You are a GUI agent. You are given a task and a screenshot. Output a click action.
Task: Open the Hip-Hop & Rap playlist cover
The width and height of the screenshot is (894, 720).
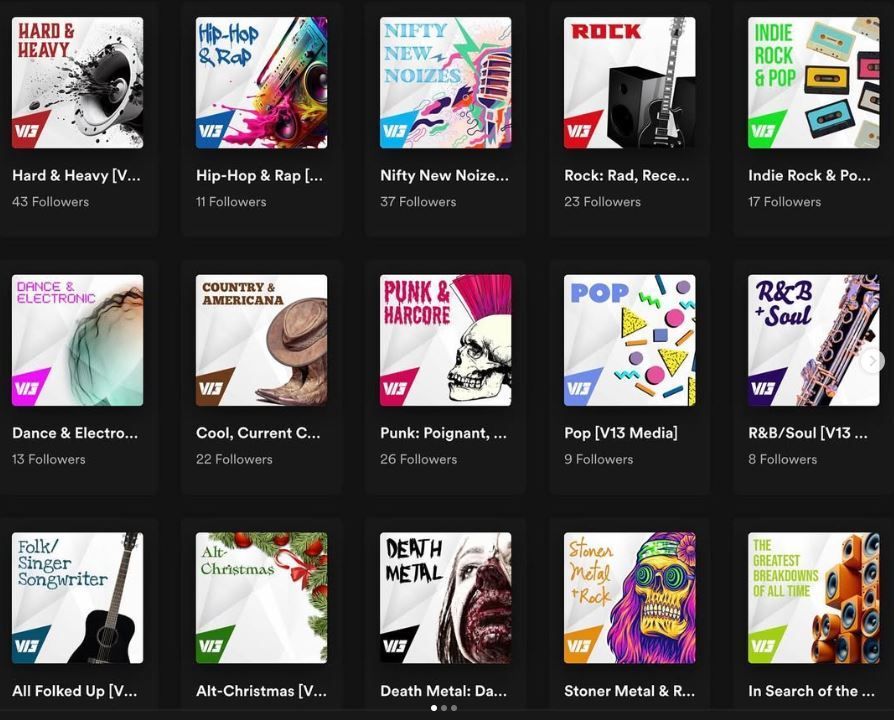261,83
